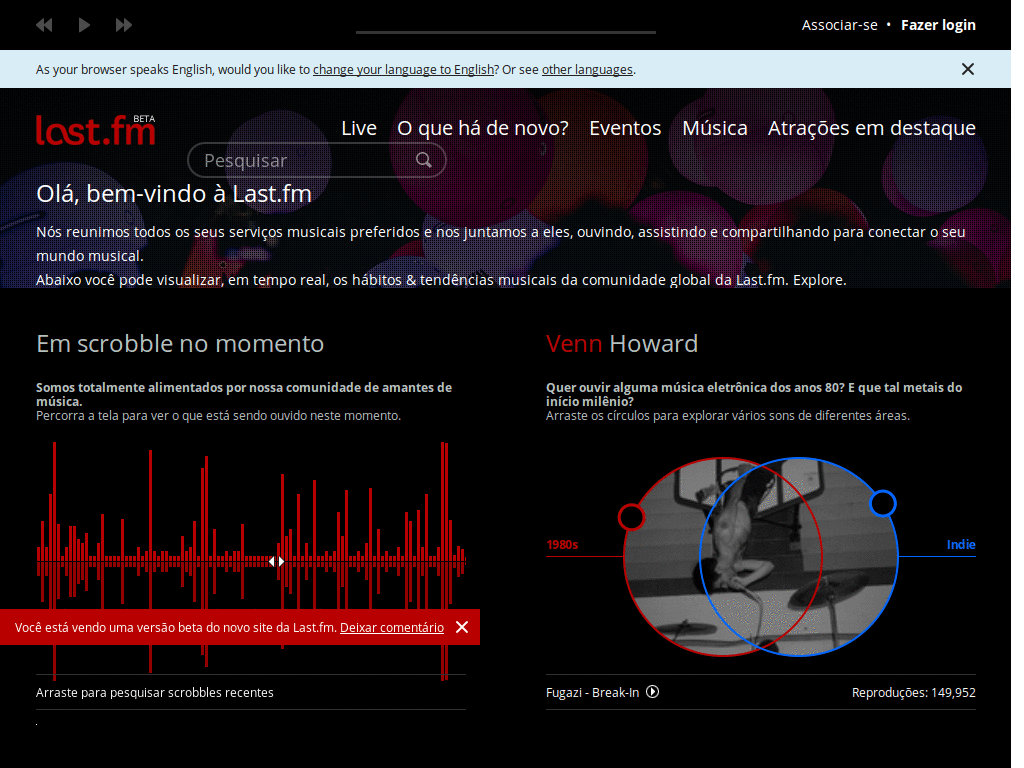Go to the Eventos section

pyautogui.click(x=625, y=128)
